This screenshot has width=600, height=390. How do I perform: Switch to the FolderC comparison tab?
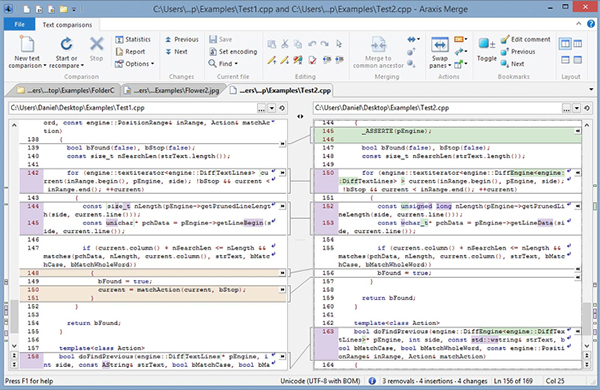point(65,90)
